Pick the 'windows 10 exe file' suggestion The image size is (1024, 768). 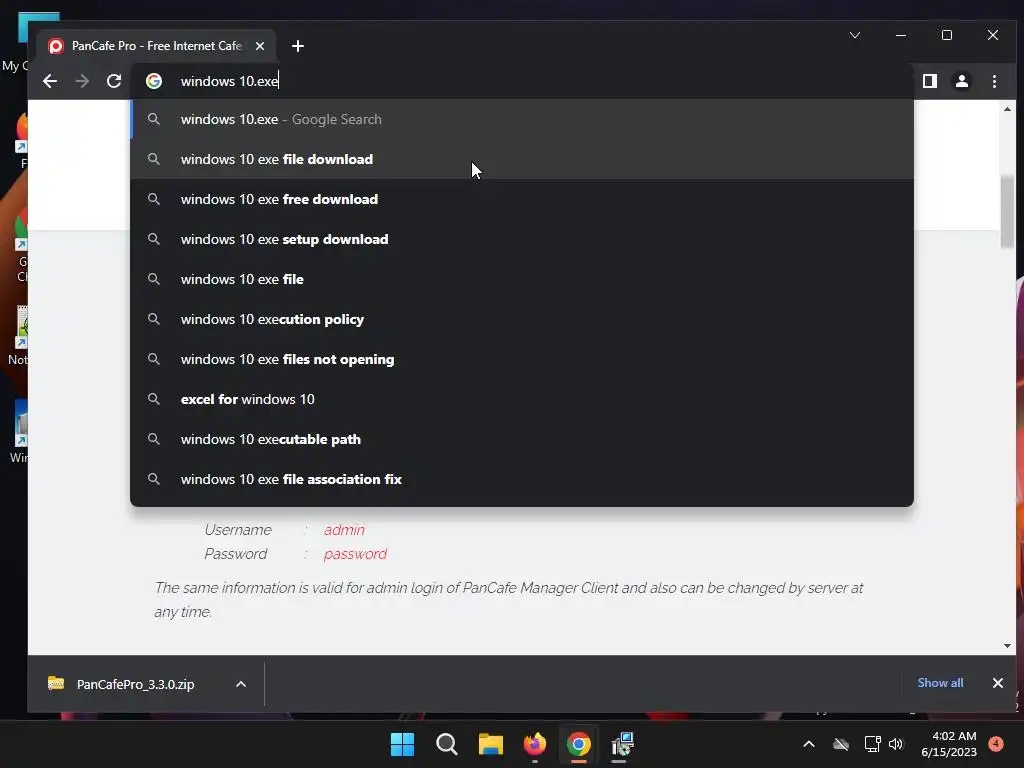[522, 279]
